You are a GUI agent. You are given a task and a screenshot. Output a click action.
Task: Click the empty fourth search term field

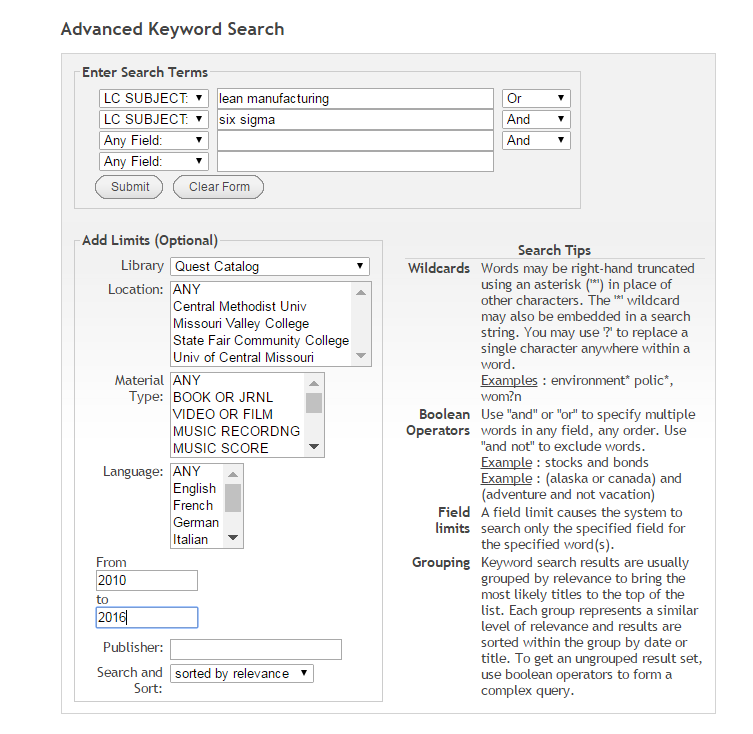click(x=355, y=161)
